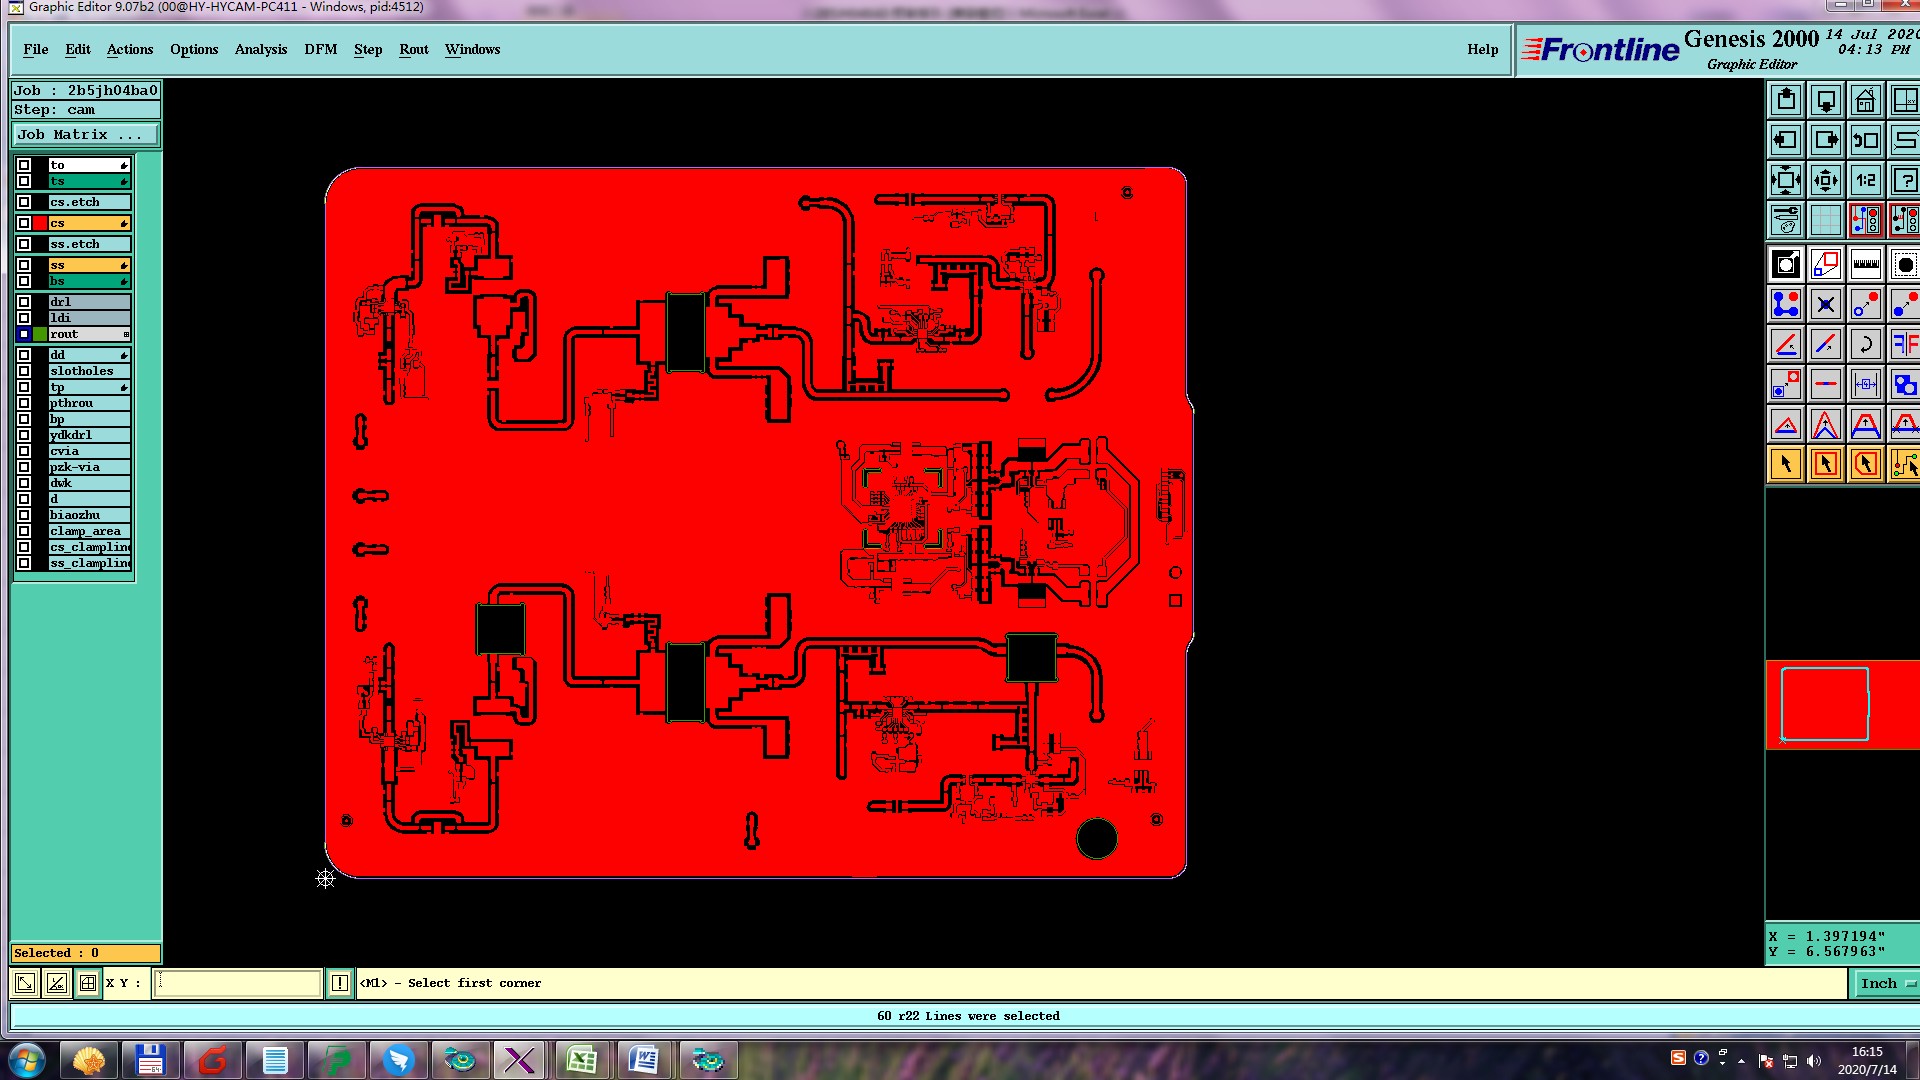Toggle checkbox for slotholes layer

[x=24, y=371]
